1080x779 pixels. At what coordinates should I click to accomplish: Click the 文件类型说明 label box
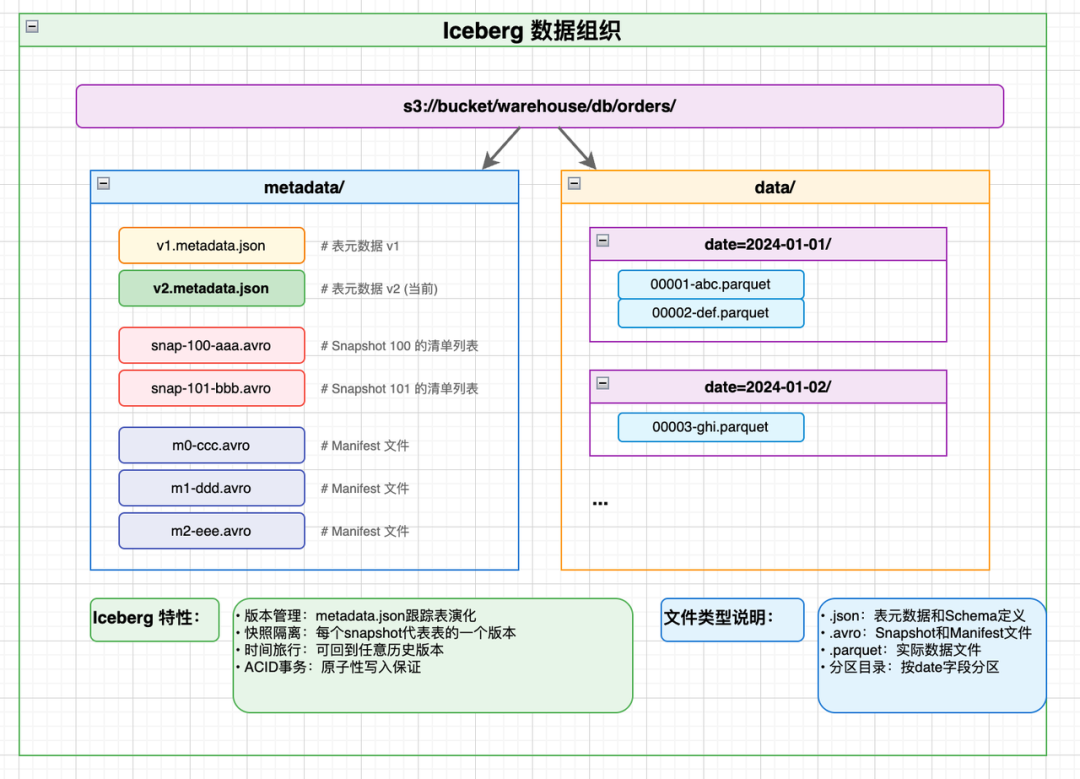(x=732, y=620)
